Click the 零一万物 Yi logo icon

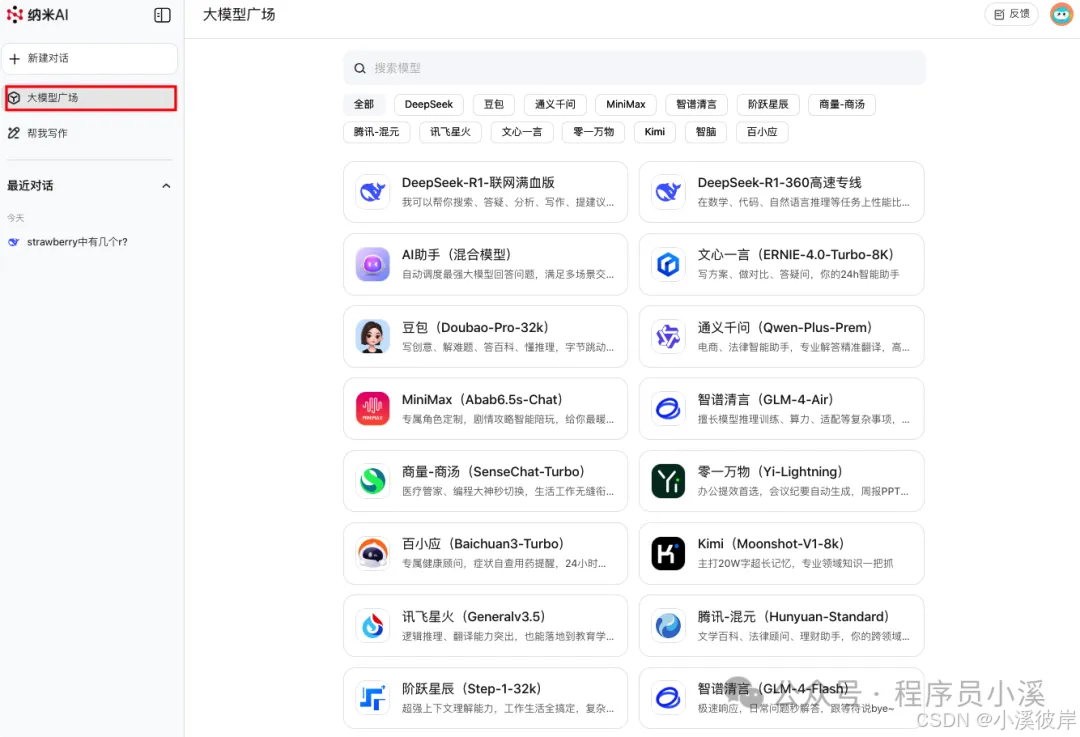(x=668, y=481)
